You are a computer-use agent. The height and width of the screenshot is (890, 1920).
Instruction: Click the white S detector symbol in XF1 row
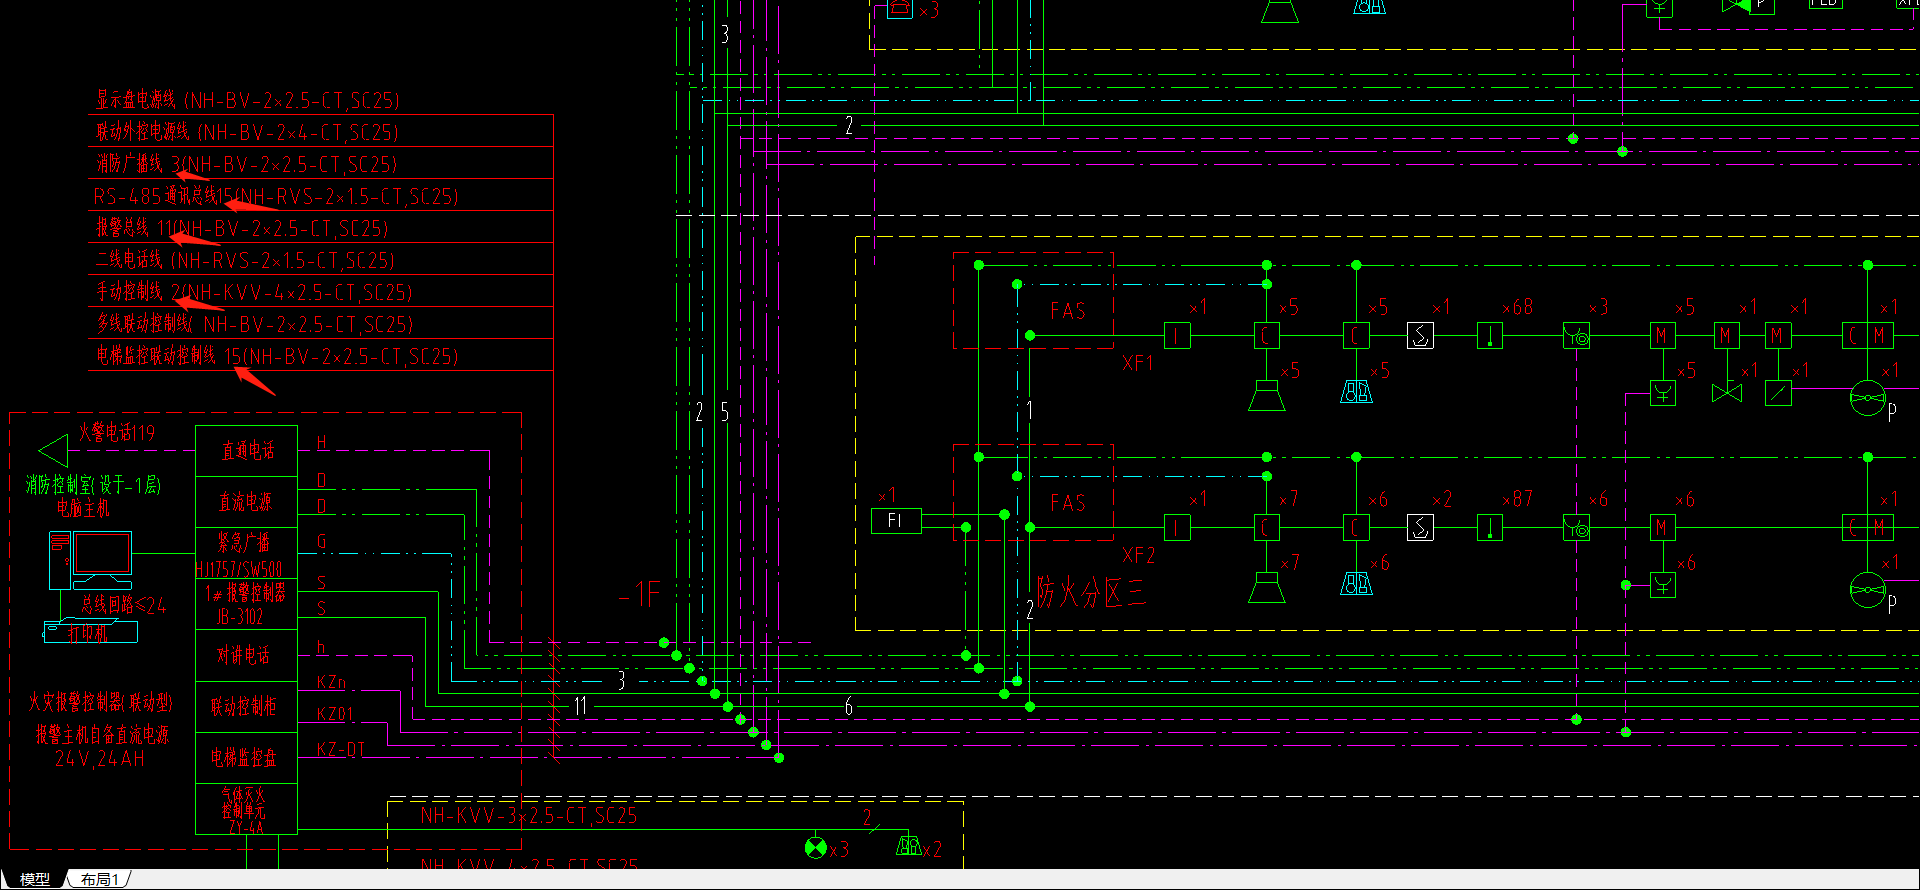pos(1420,336)
